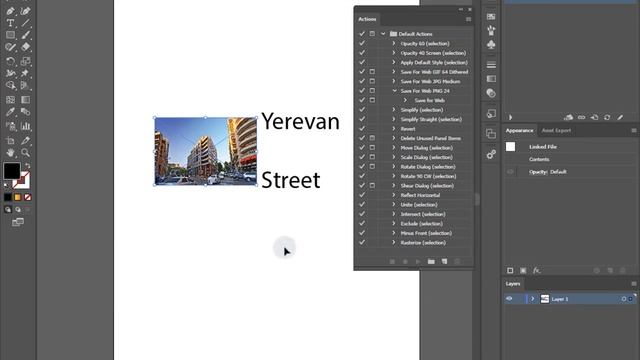Select the Blend tool

point(25,112)
